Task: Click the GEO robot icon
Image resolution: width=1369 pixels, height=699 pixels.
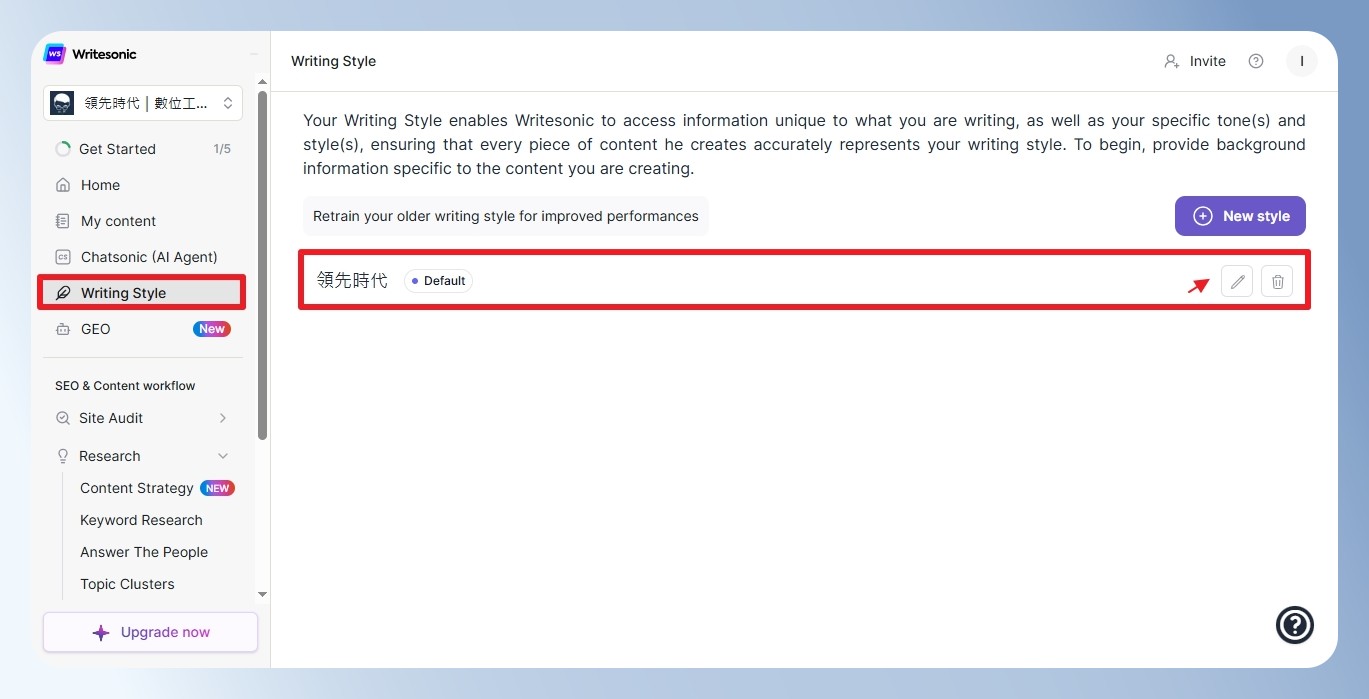Action: click(x=63, y=329)
